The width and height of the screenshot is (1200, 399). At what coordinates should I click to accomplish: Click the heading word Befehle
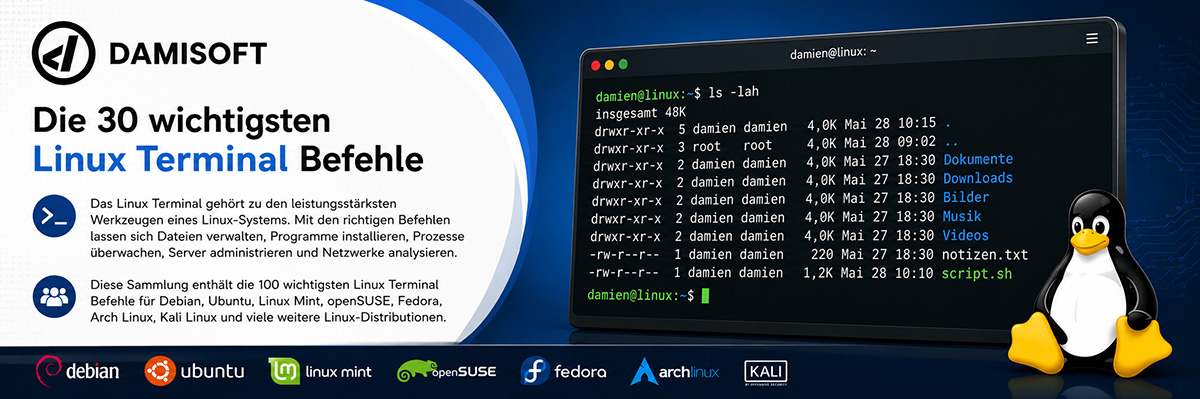362,160
